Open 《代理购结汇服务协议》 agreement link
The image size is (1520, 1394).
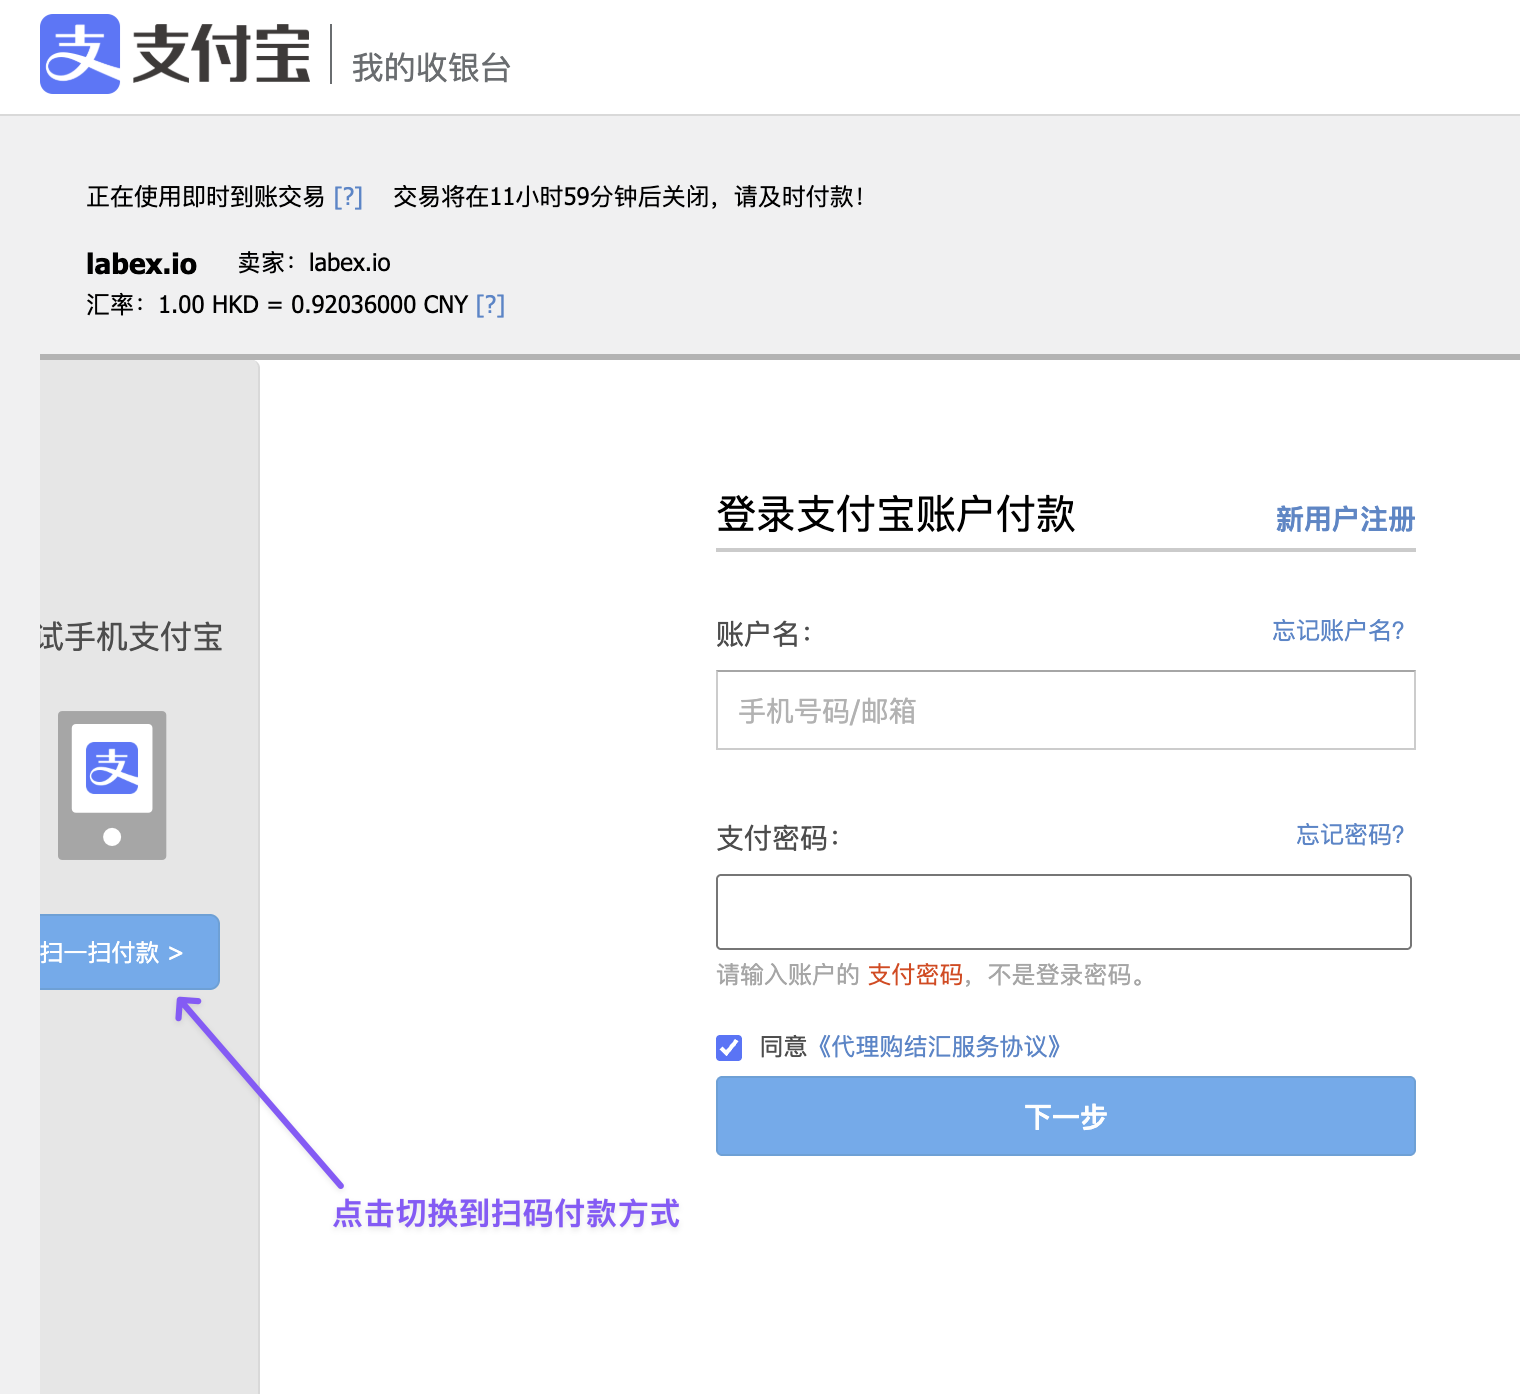click(938, 1047)
